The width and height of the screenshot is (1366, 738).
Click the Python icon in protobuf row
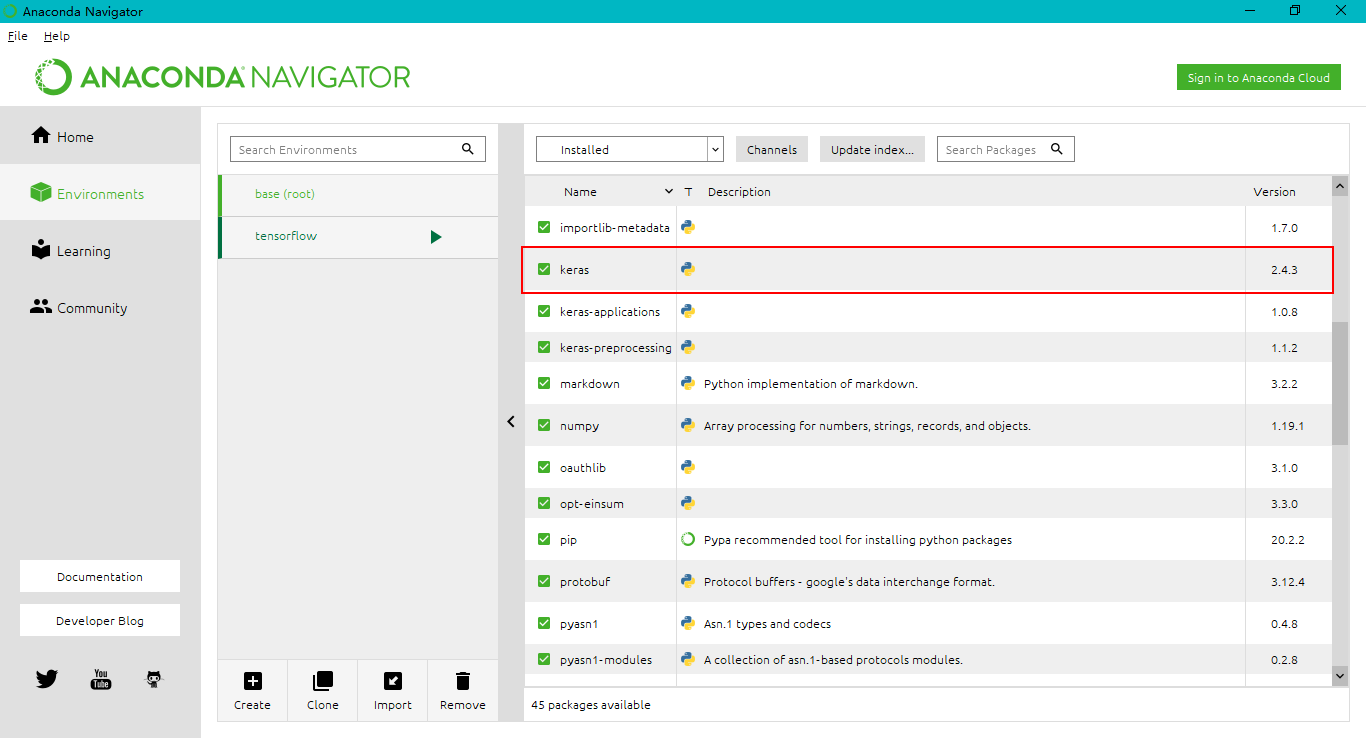coord(688,581)
